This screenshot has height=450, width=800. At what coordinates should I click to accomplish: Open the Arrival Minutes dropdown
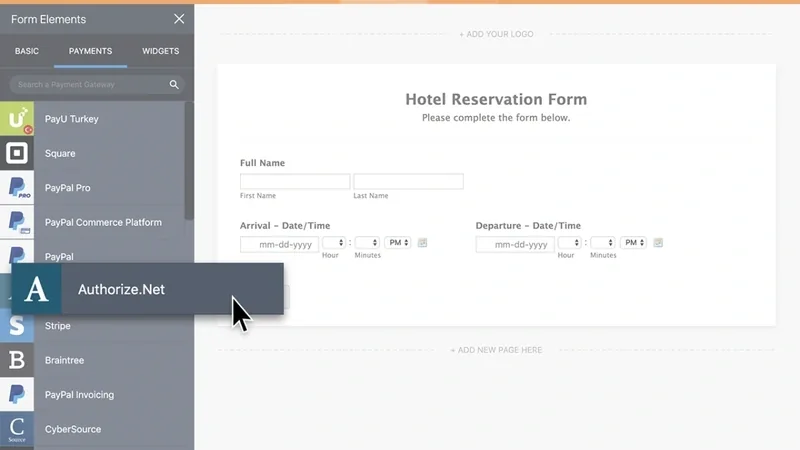367,243
